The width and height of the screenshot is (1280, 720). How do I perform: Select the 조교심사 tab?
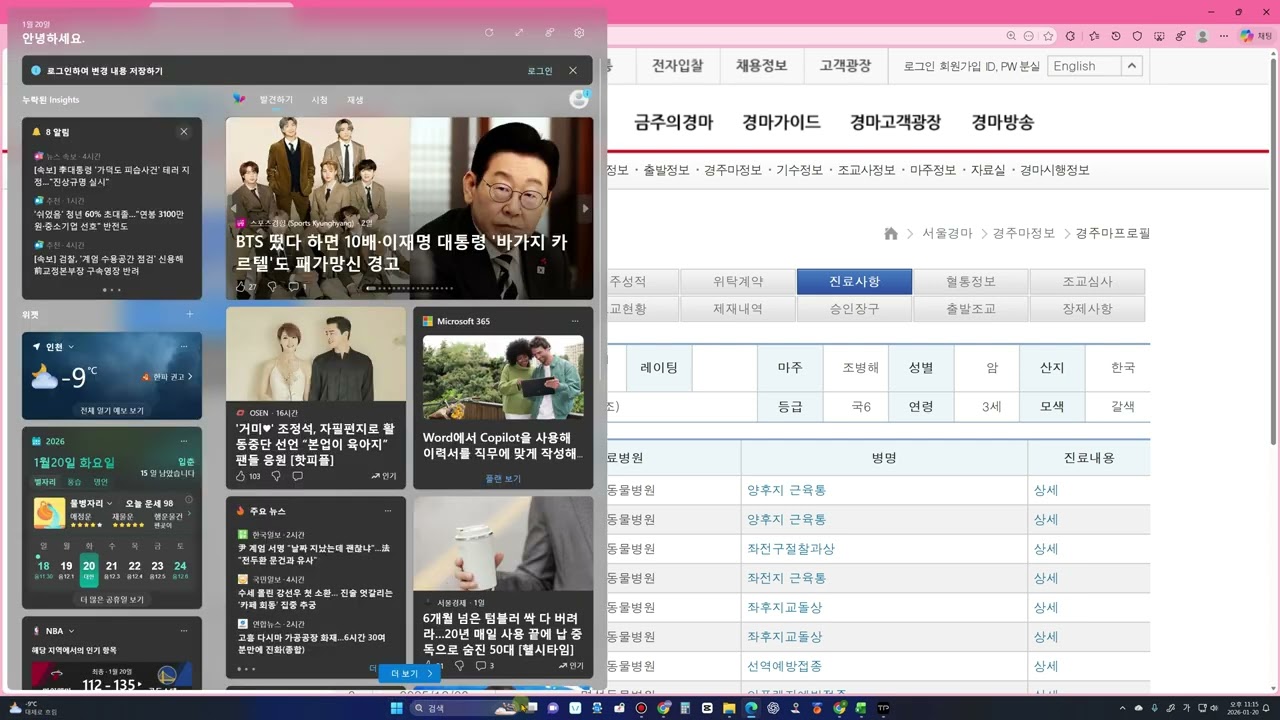(1087, 282)
